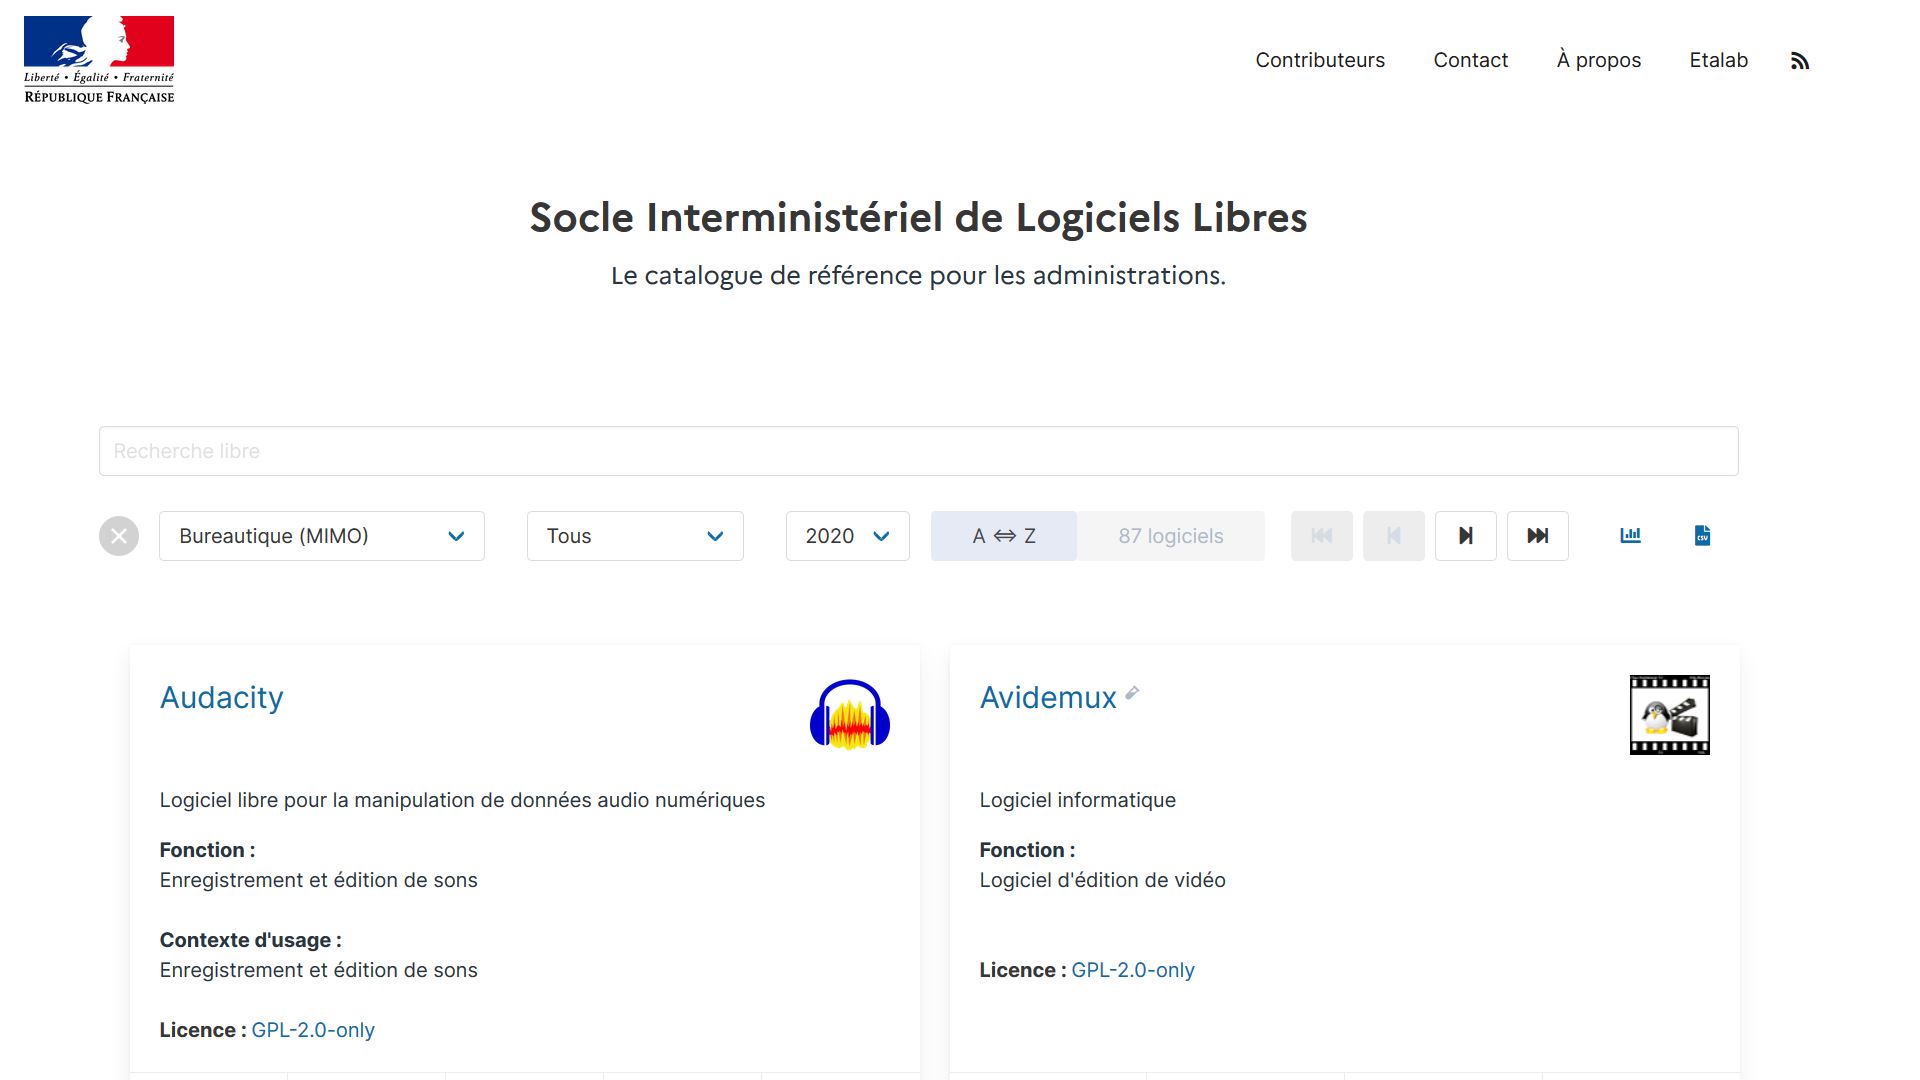Open GPL-2.0-only licence link in Avidemux card
1920x1080 pixels.
(x=1133, y=970)
